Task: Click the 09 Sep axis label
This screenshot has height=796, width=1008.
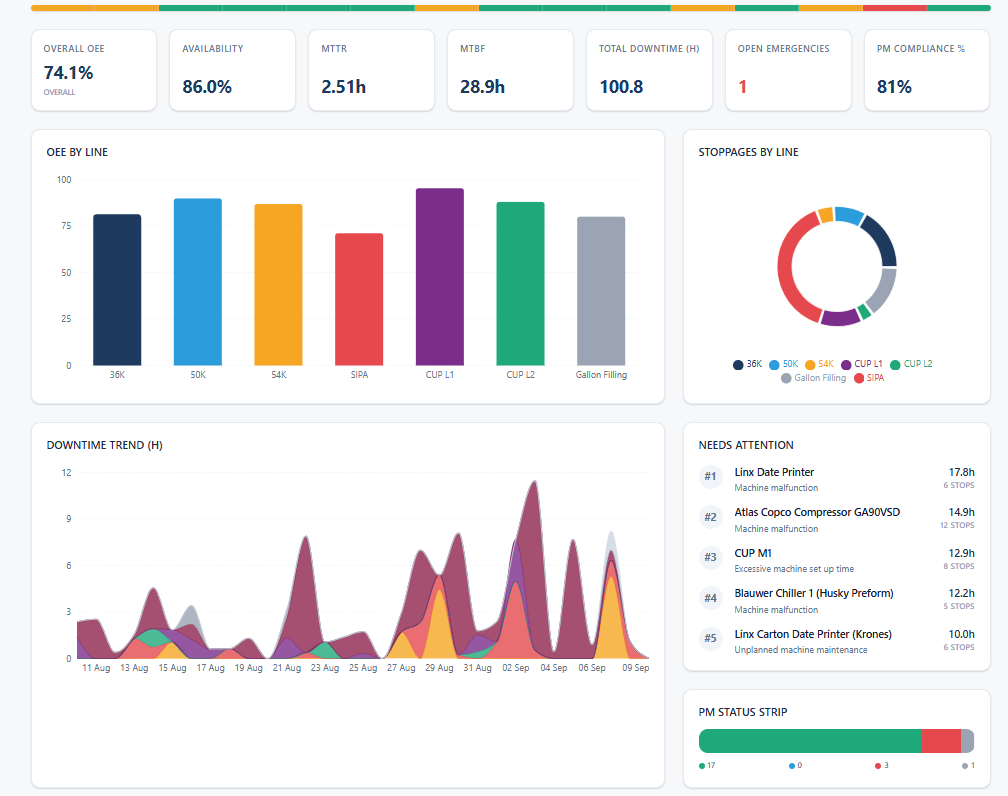Action: [x=635, y=668]
